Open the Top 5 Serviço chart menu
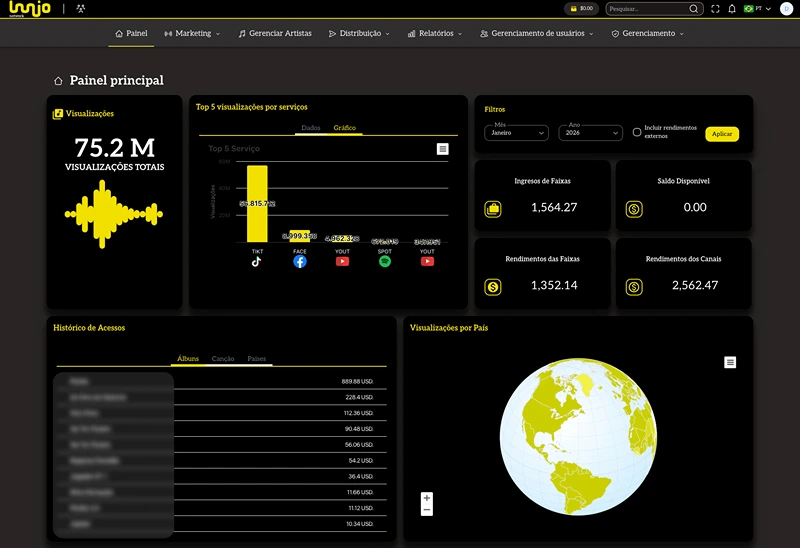The image size is (800, 548). 442,149
